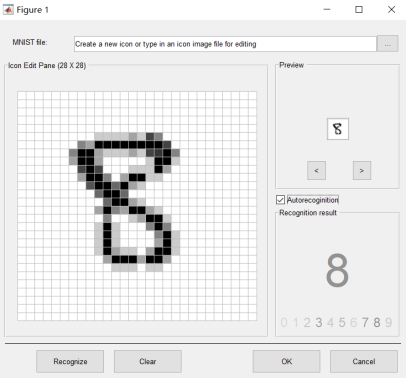Image resolution: width=407 pixels, height=378 pixels.
Task: Click the Recognize button
Action: tap(70, 361)
